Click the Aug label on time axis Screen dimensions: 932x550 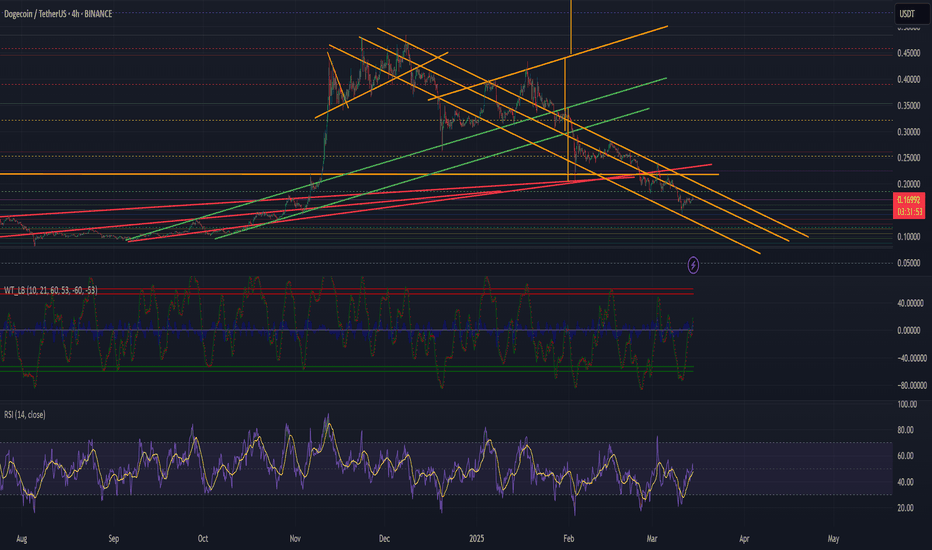pyautogui.click(x=22, y=539)
